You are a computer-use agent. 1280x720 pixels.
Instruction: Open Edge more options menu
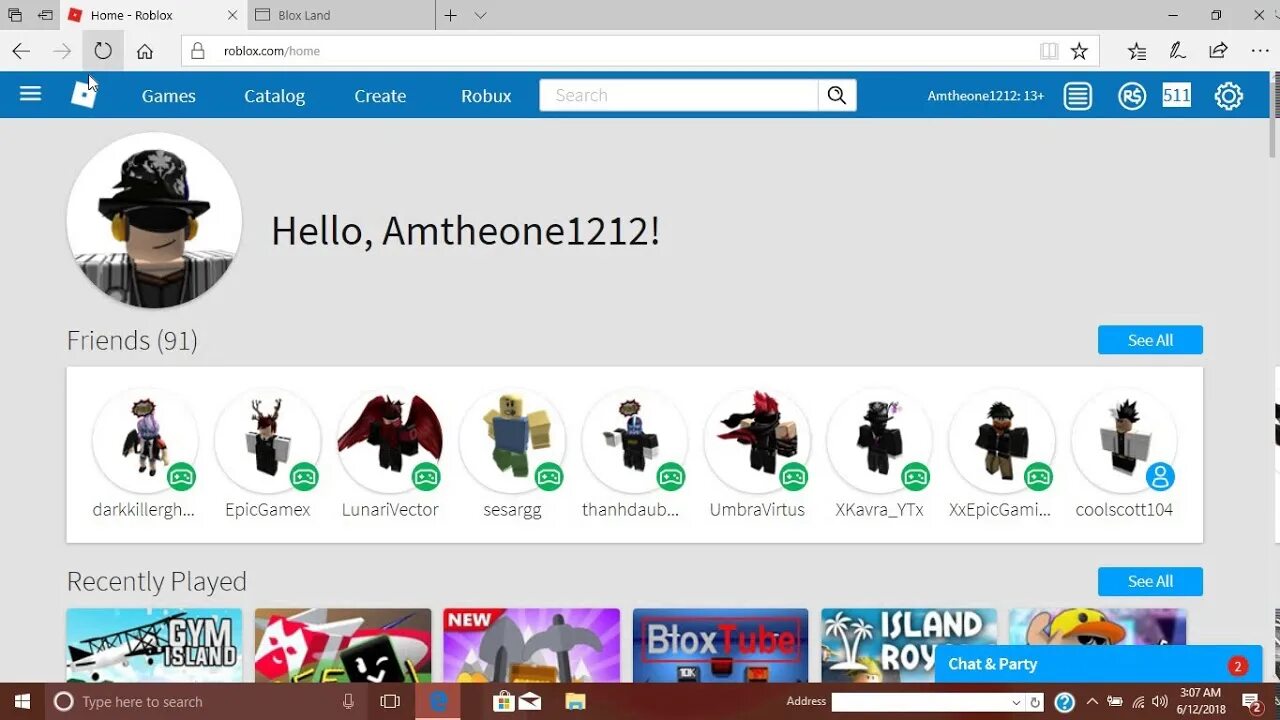1260,51
